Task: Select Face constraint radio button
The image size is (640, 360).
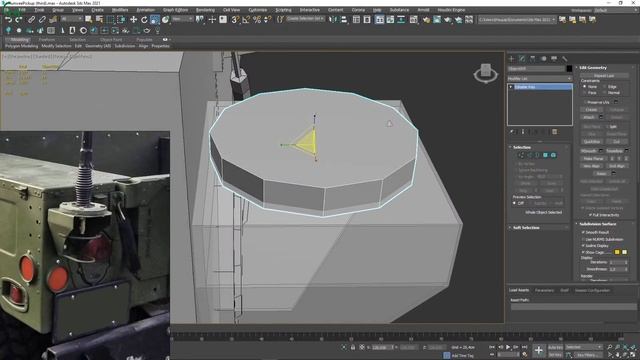Action: pos(584,93)
